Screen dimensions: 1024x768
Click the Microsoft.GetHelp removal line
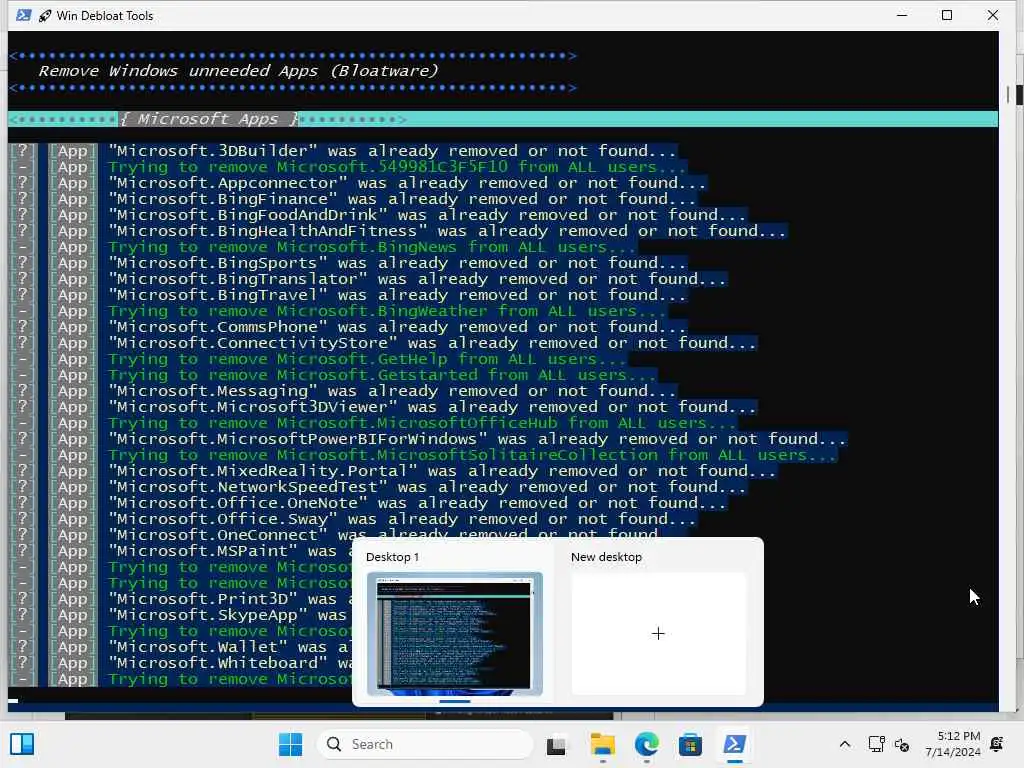pos(366,359)
